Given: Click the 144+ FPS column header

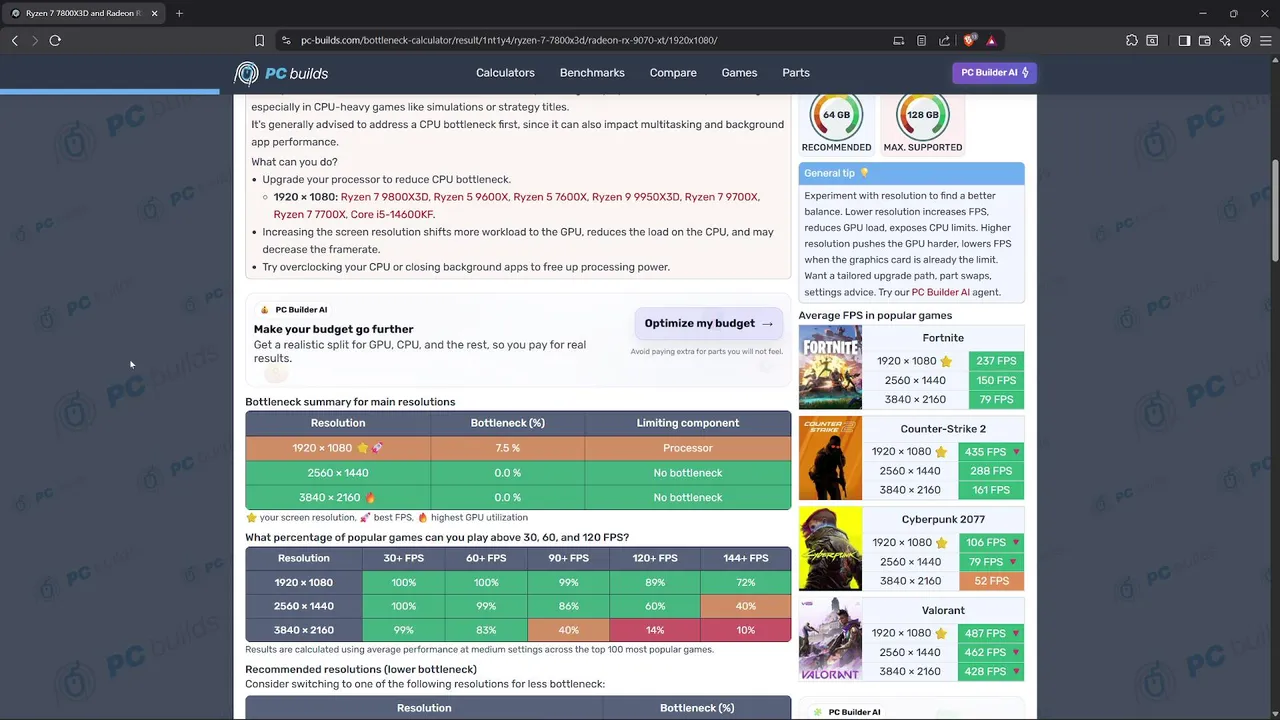Looking at the screenshot, I should coord(745,558).
